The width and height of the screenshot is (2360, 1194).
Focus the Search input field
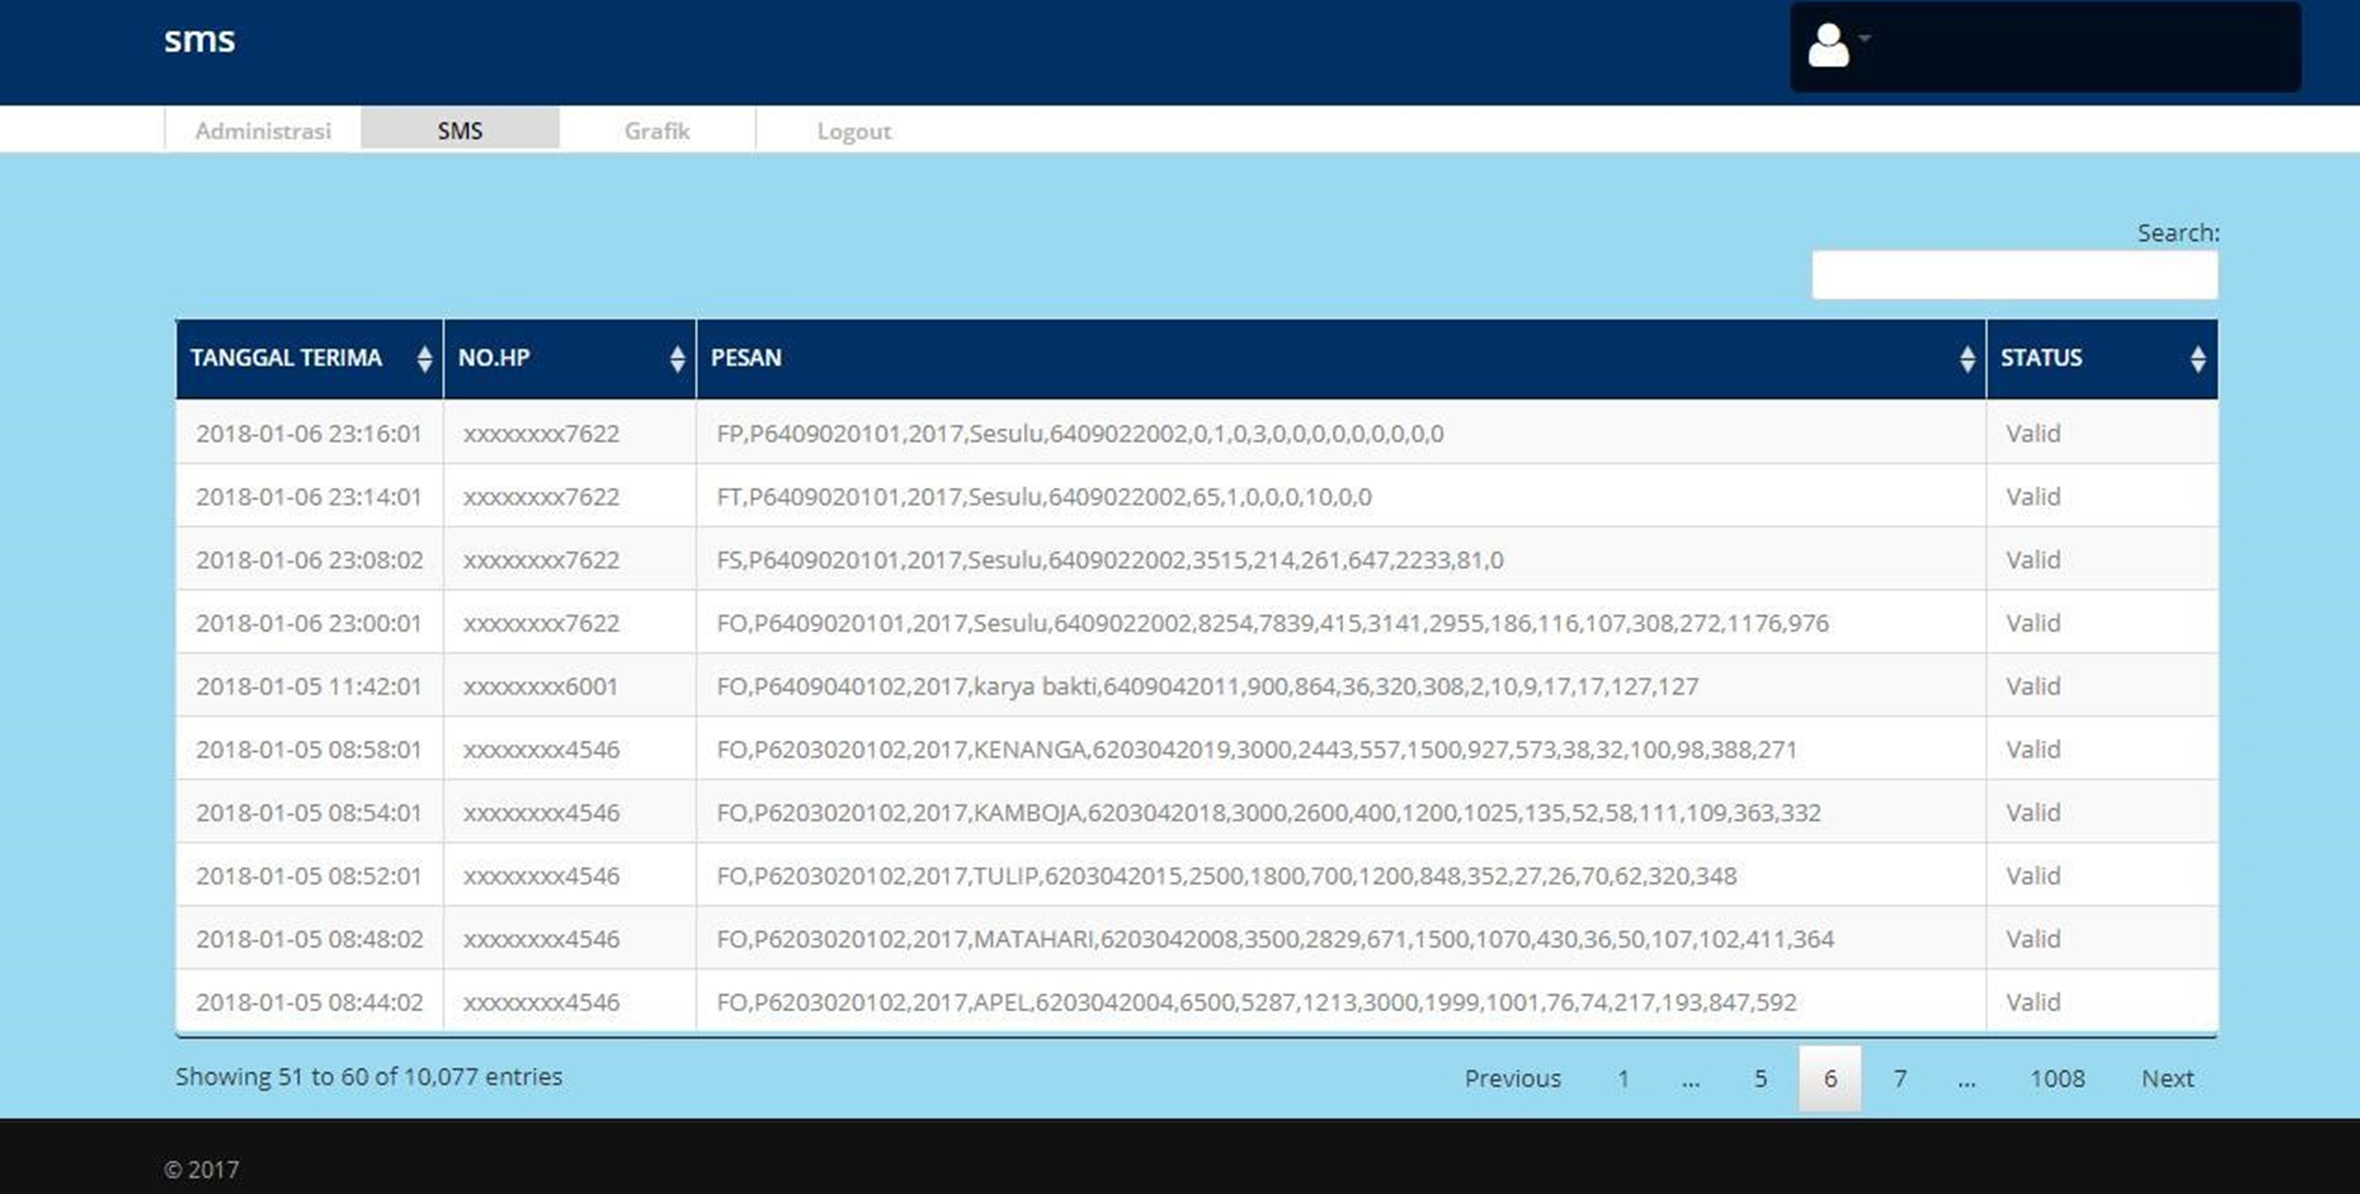click(2014, 275)
